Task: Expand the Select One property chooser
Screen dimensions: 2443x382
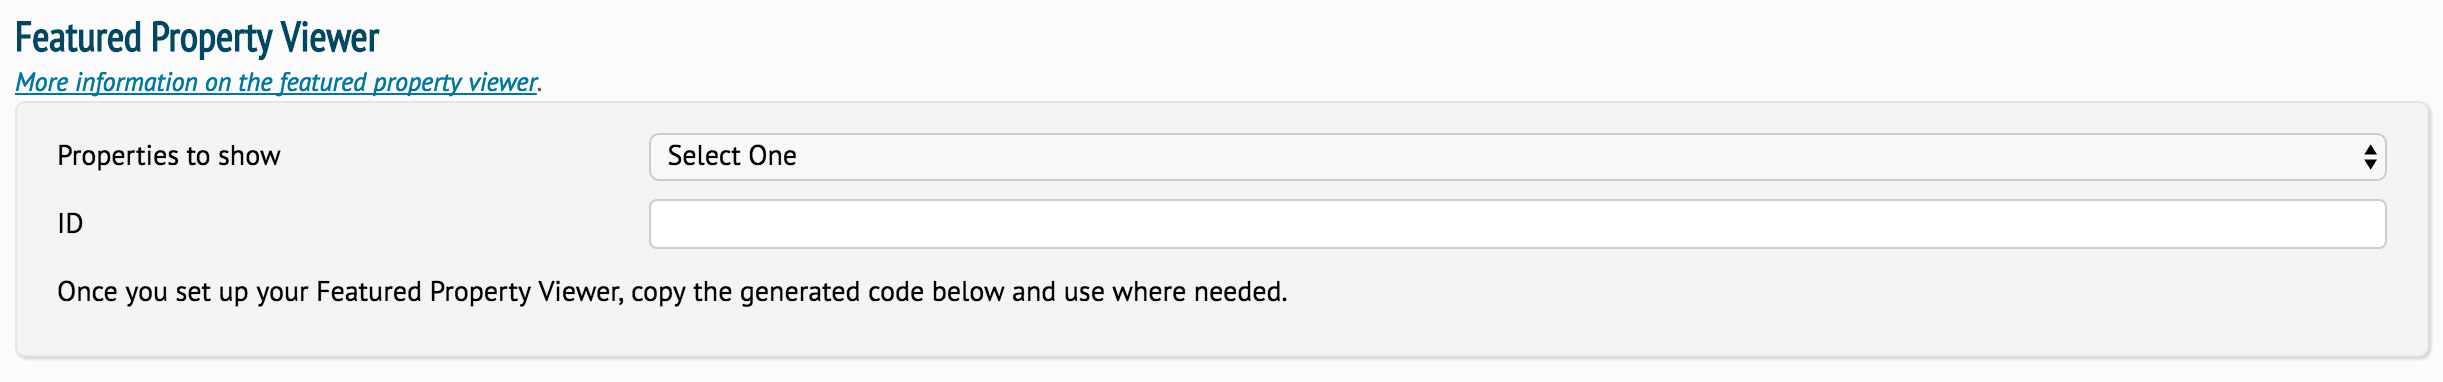Action: click(1517, 157)
